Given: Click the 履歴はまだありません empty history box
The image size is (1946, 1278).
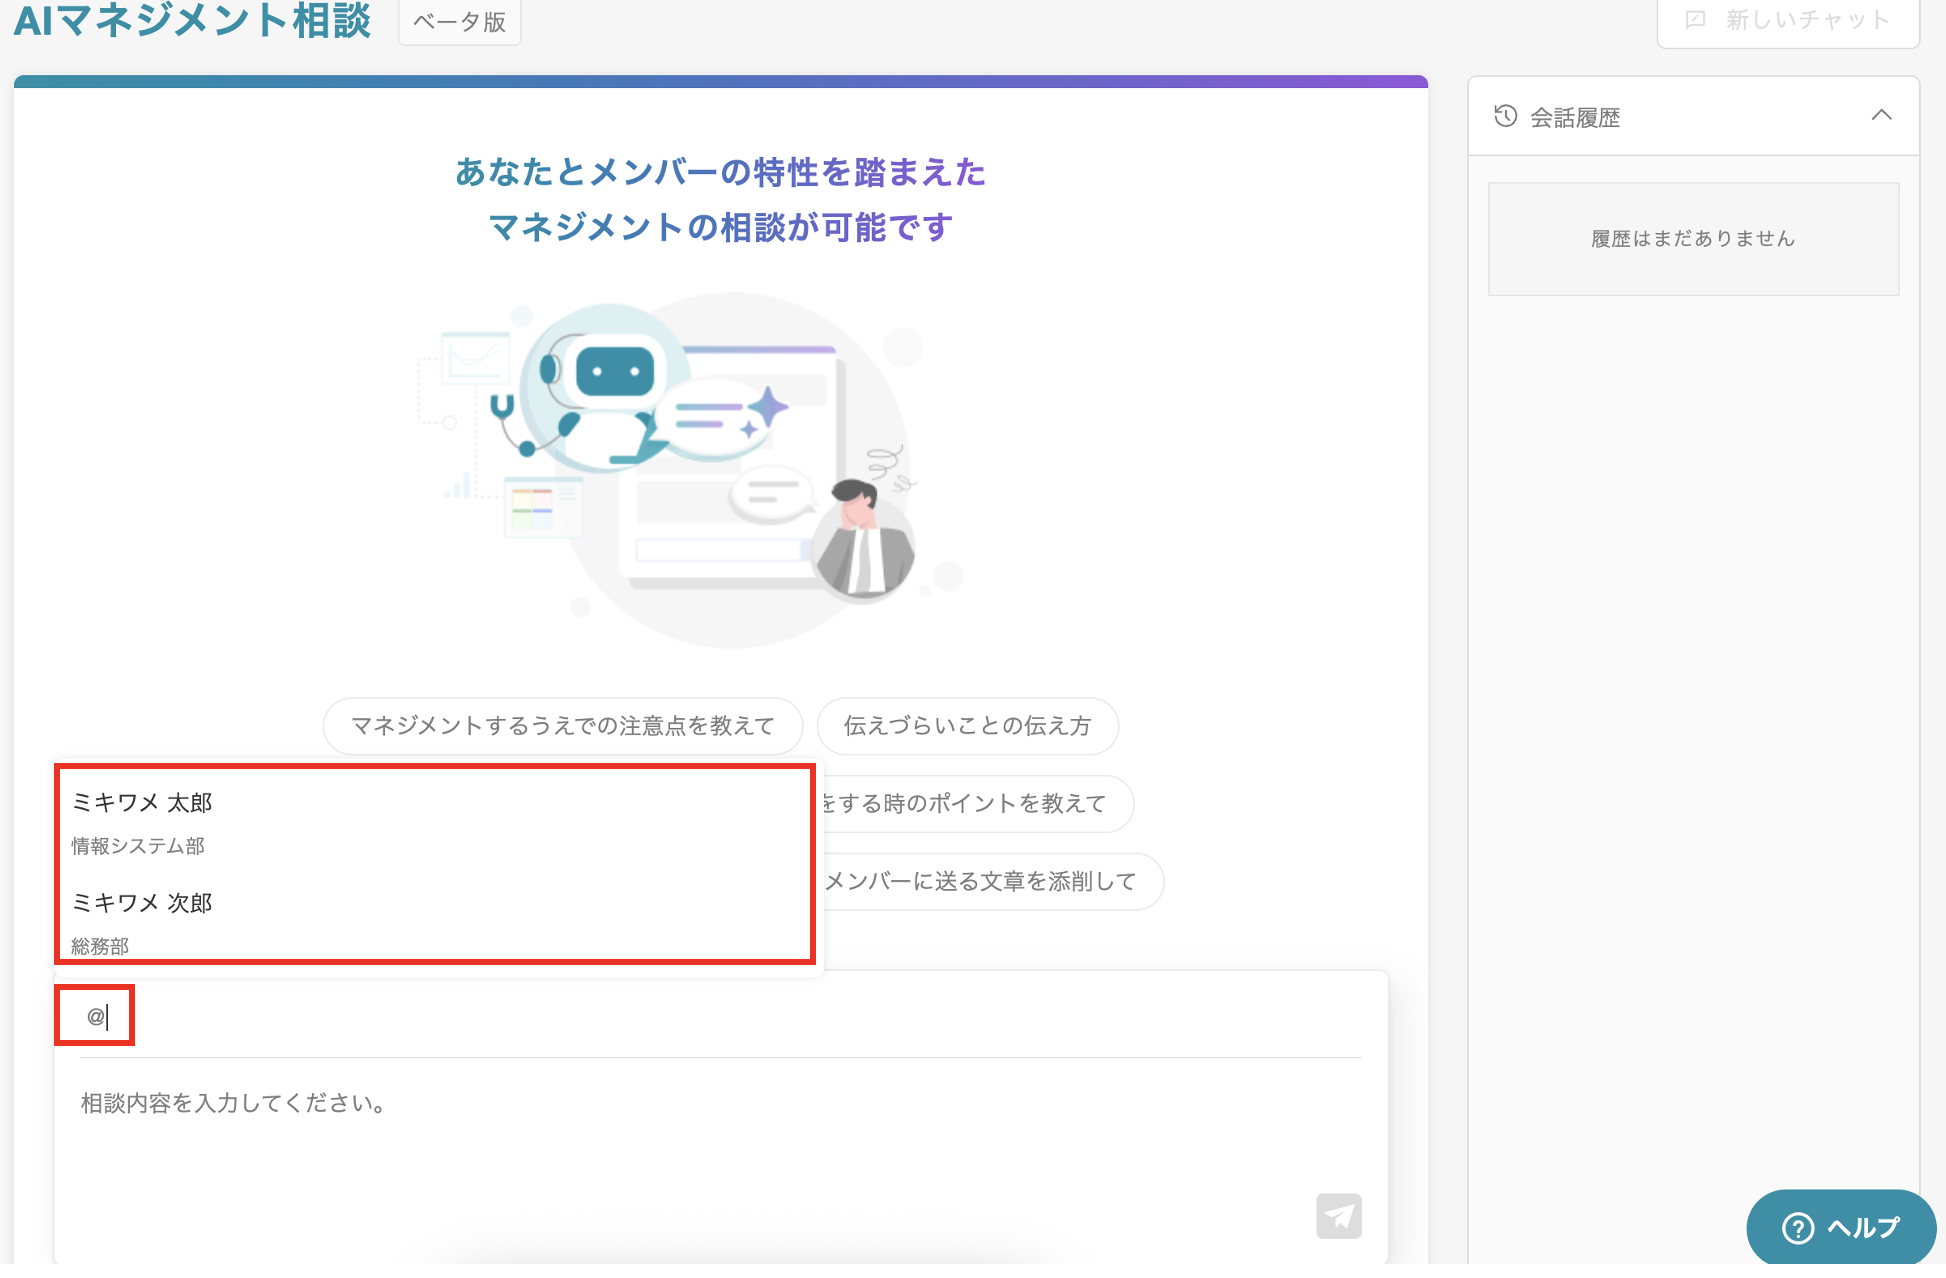Looking at the screenshot, I should point(1692,239).
